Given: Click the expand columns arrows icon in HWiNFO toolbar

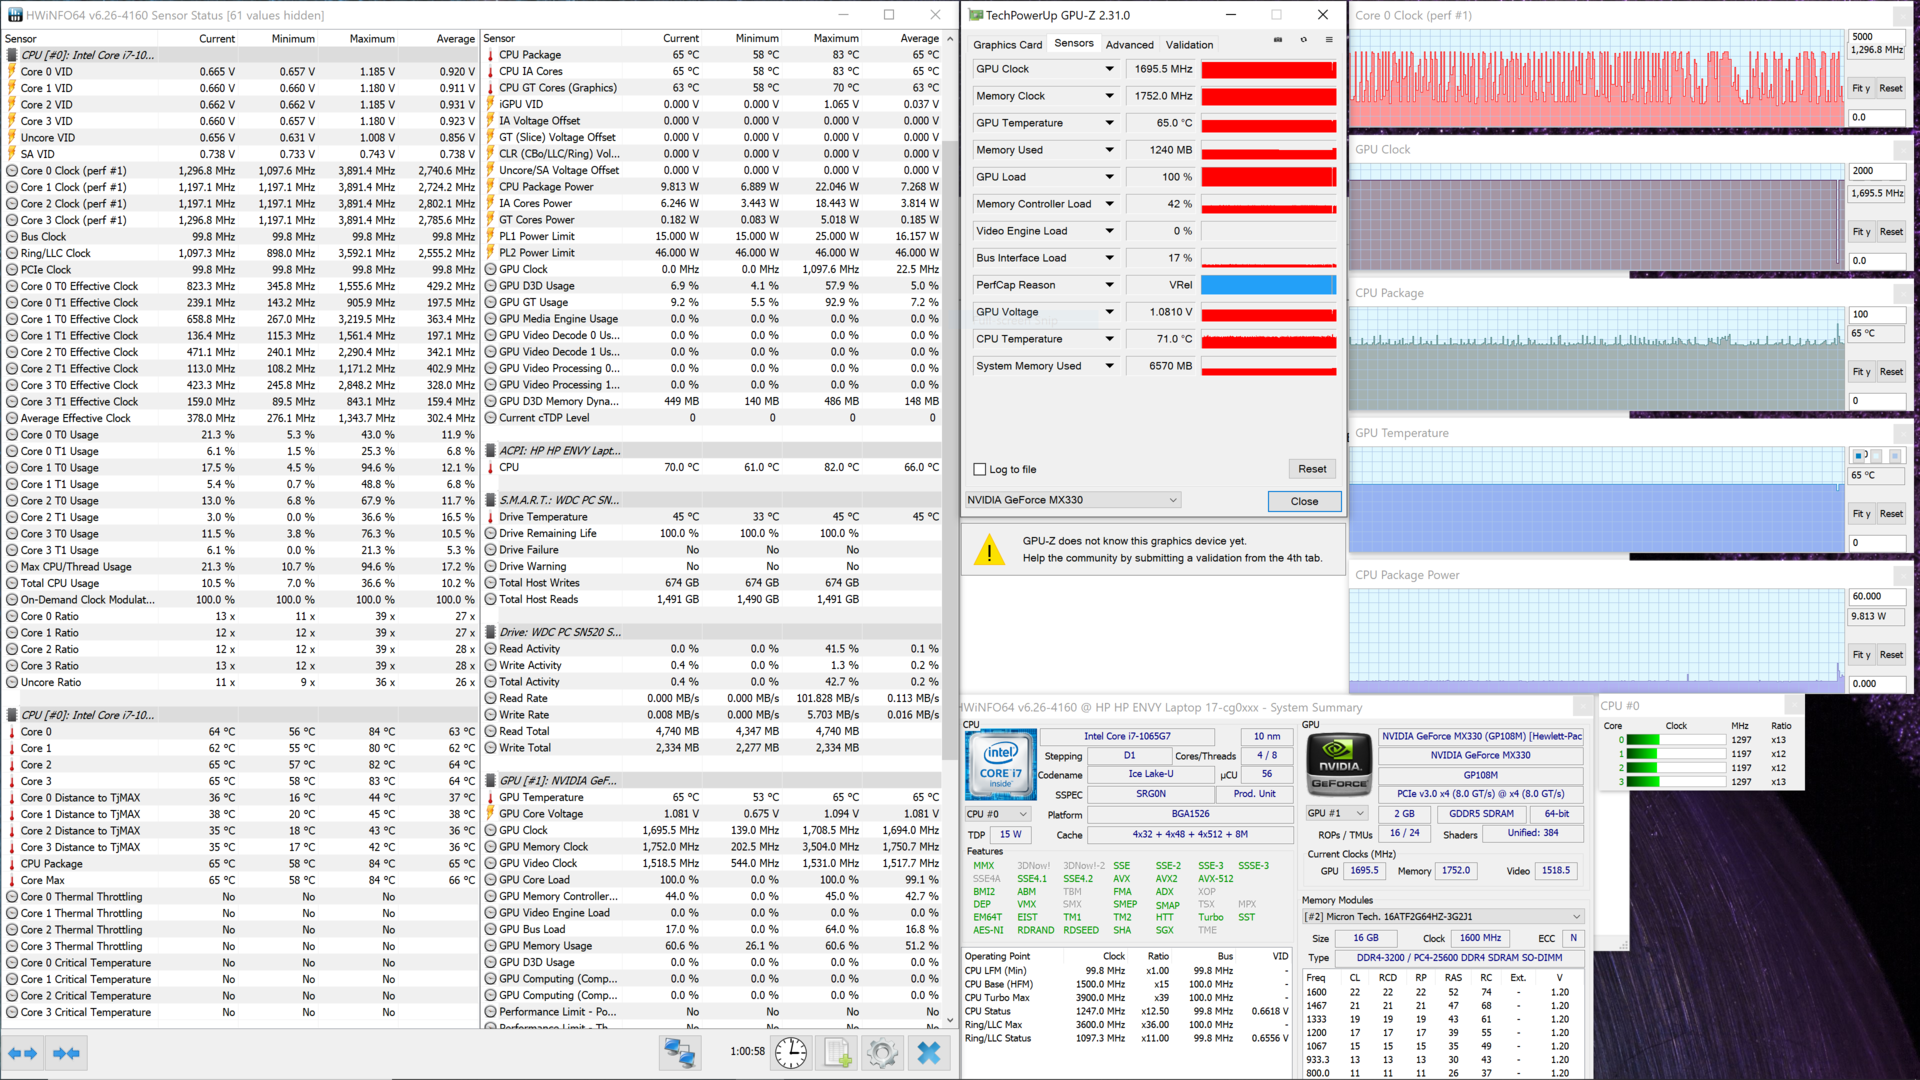Looking at the screenshot, I should click(22, 1053).
